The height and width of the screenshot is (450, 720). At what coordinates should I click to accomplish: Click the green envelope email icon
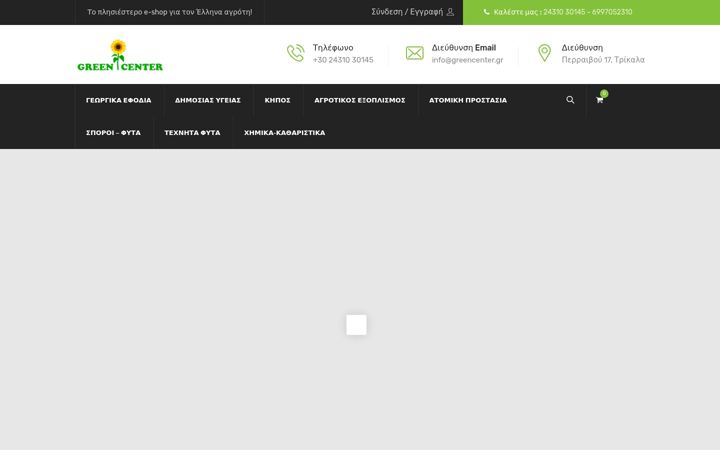coord(415,53)
